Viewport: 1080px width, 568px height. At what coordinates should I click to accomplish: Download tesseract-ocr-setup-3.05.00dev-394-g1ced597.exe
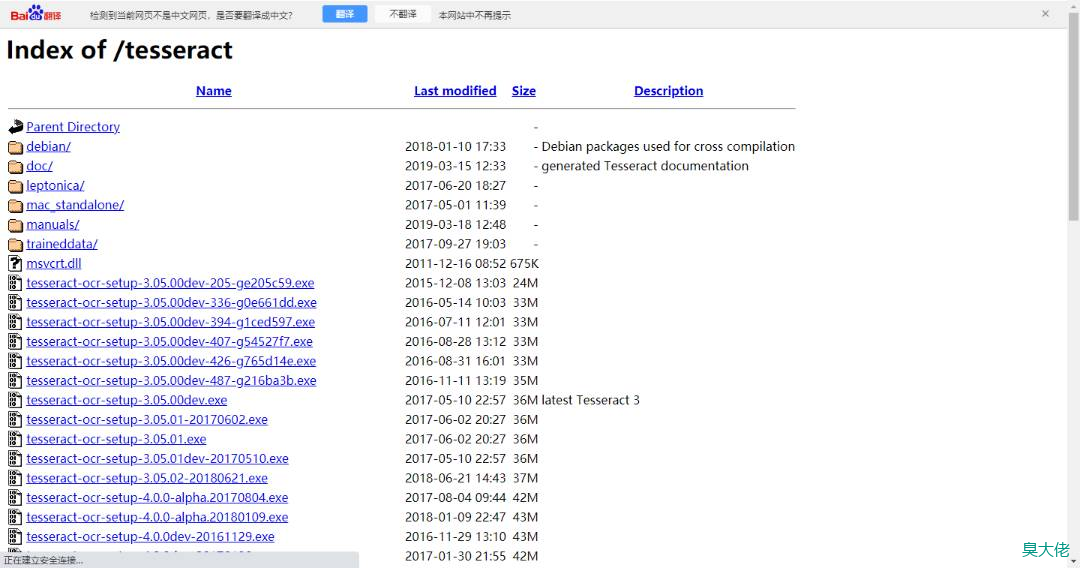click(x=171, y=322)
